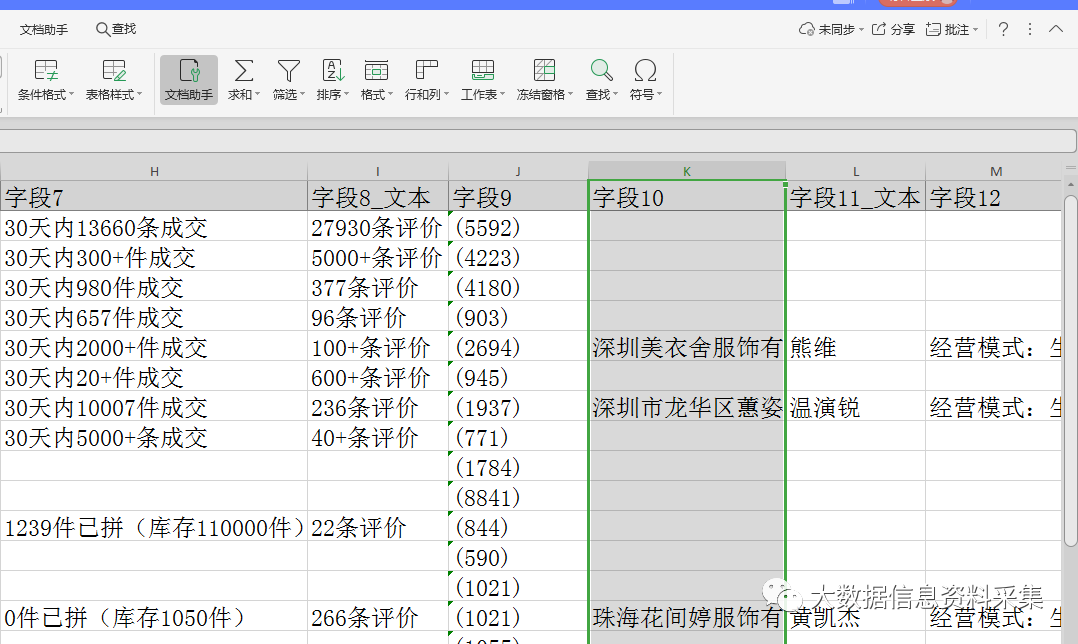Click the 格式 format icon

[376, 70]
